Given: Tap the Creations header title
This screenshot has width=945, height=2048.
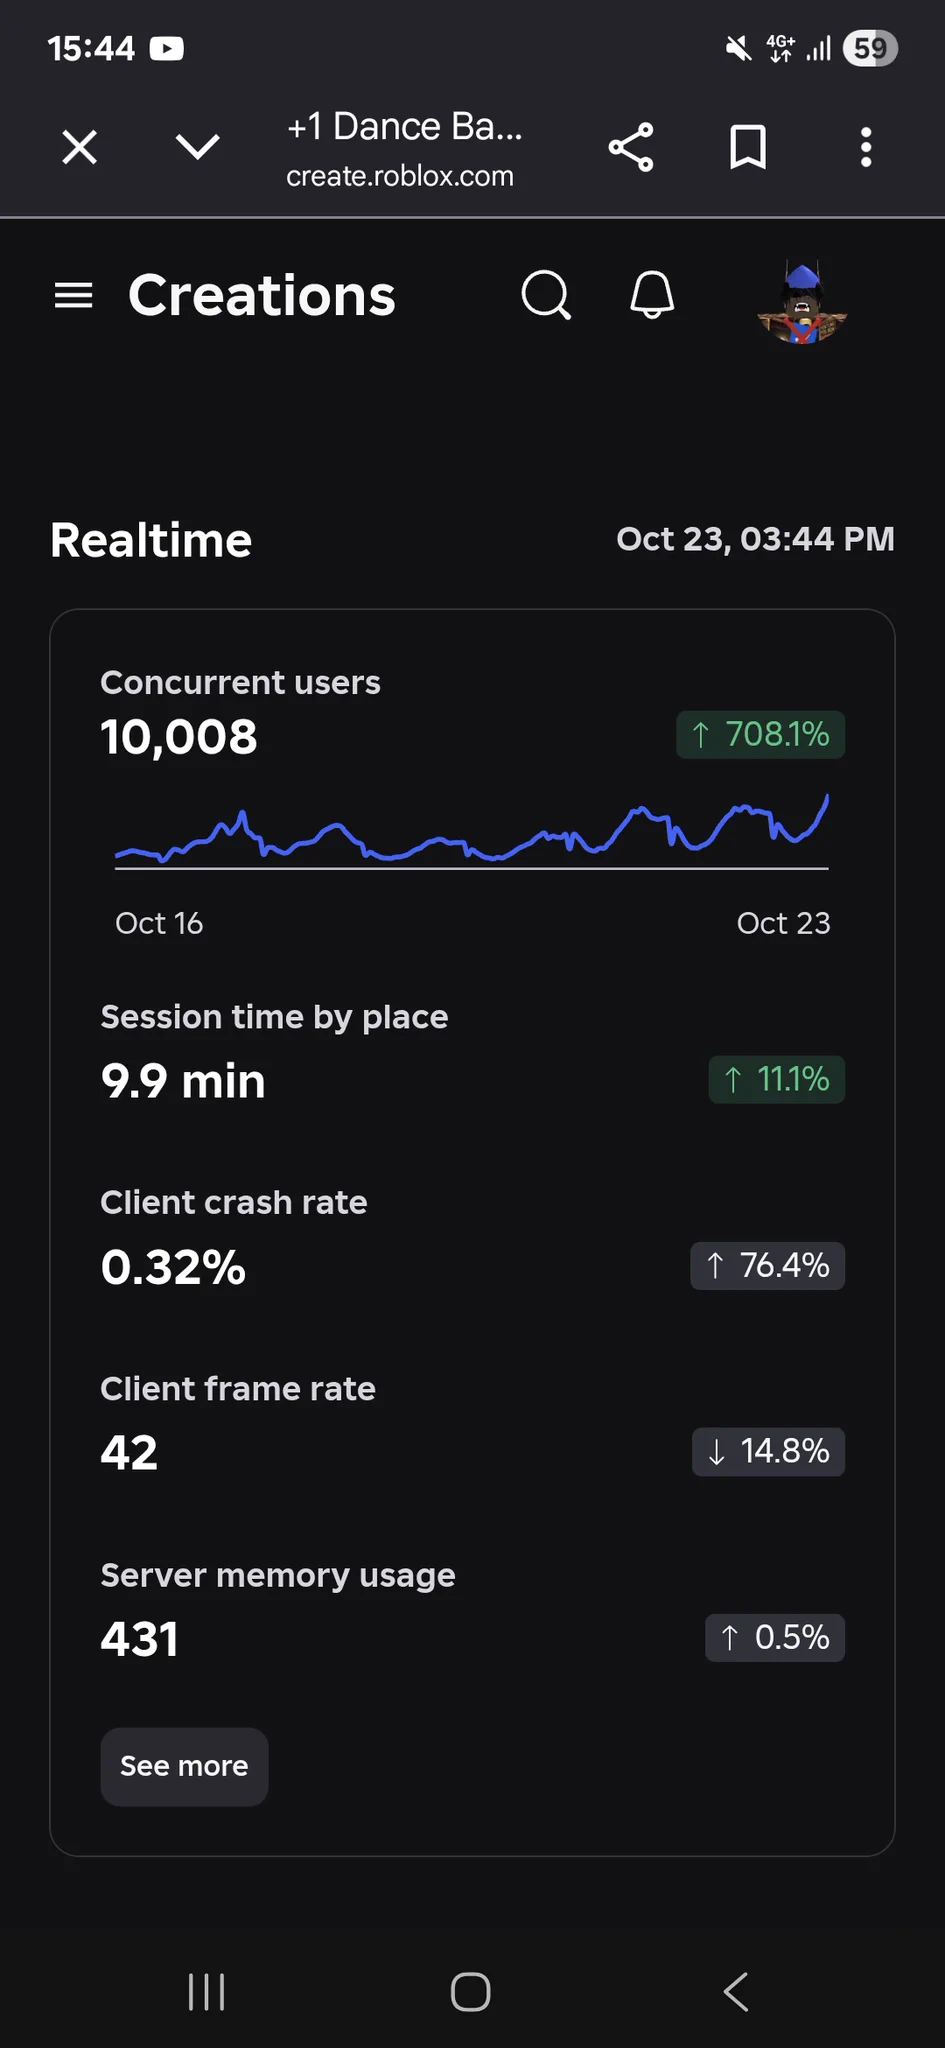Looking at the screenshot, I should click(262, 295).
